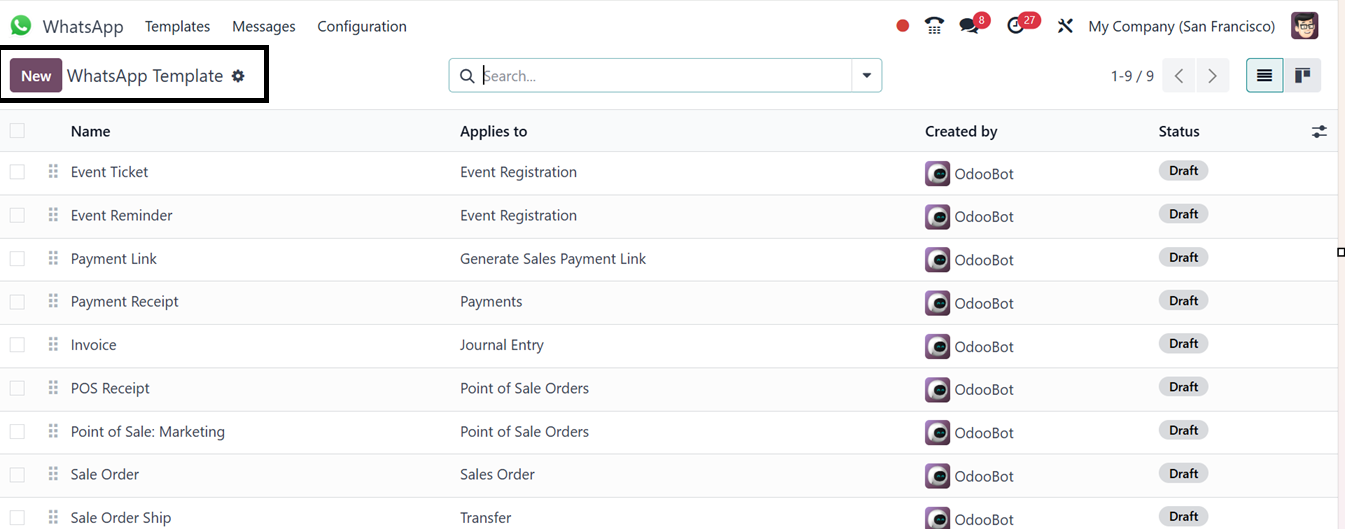
Task: Open the Templates menu
Action: pyautogui.click(x=177, y=26)
